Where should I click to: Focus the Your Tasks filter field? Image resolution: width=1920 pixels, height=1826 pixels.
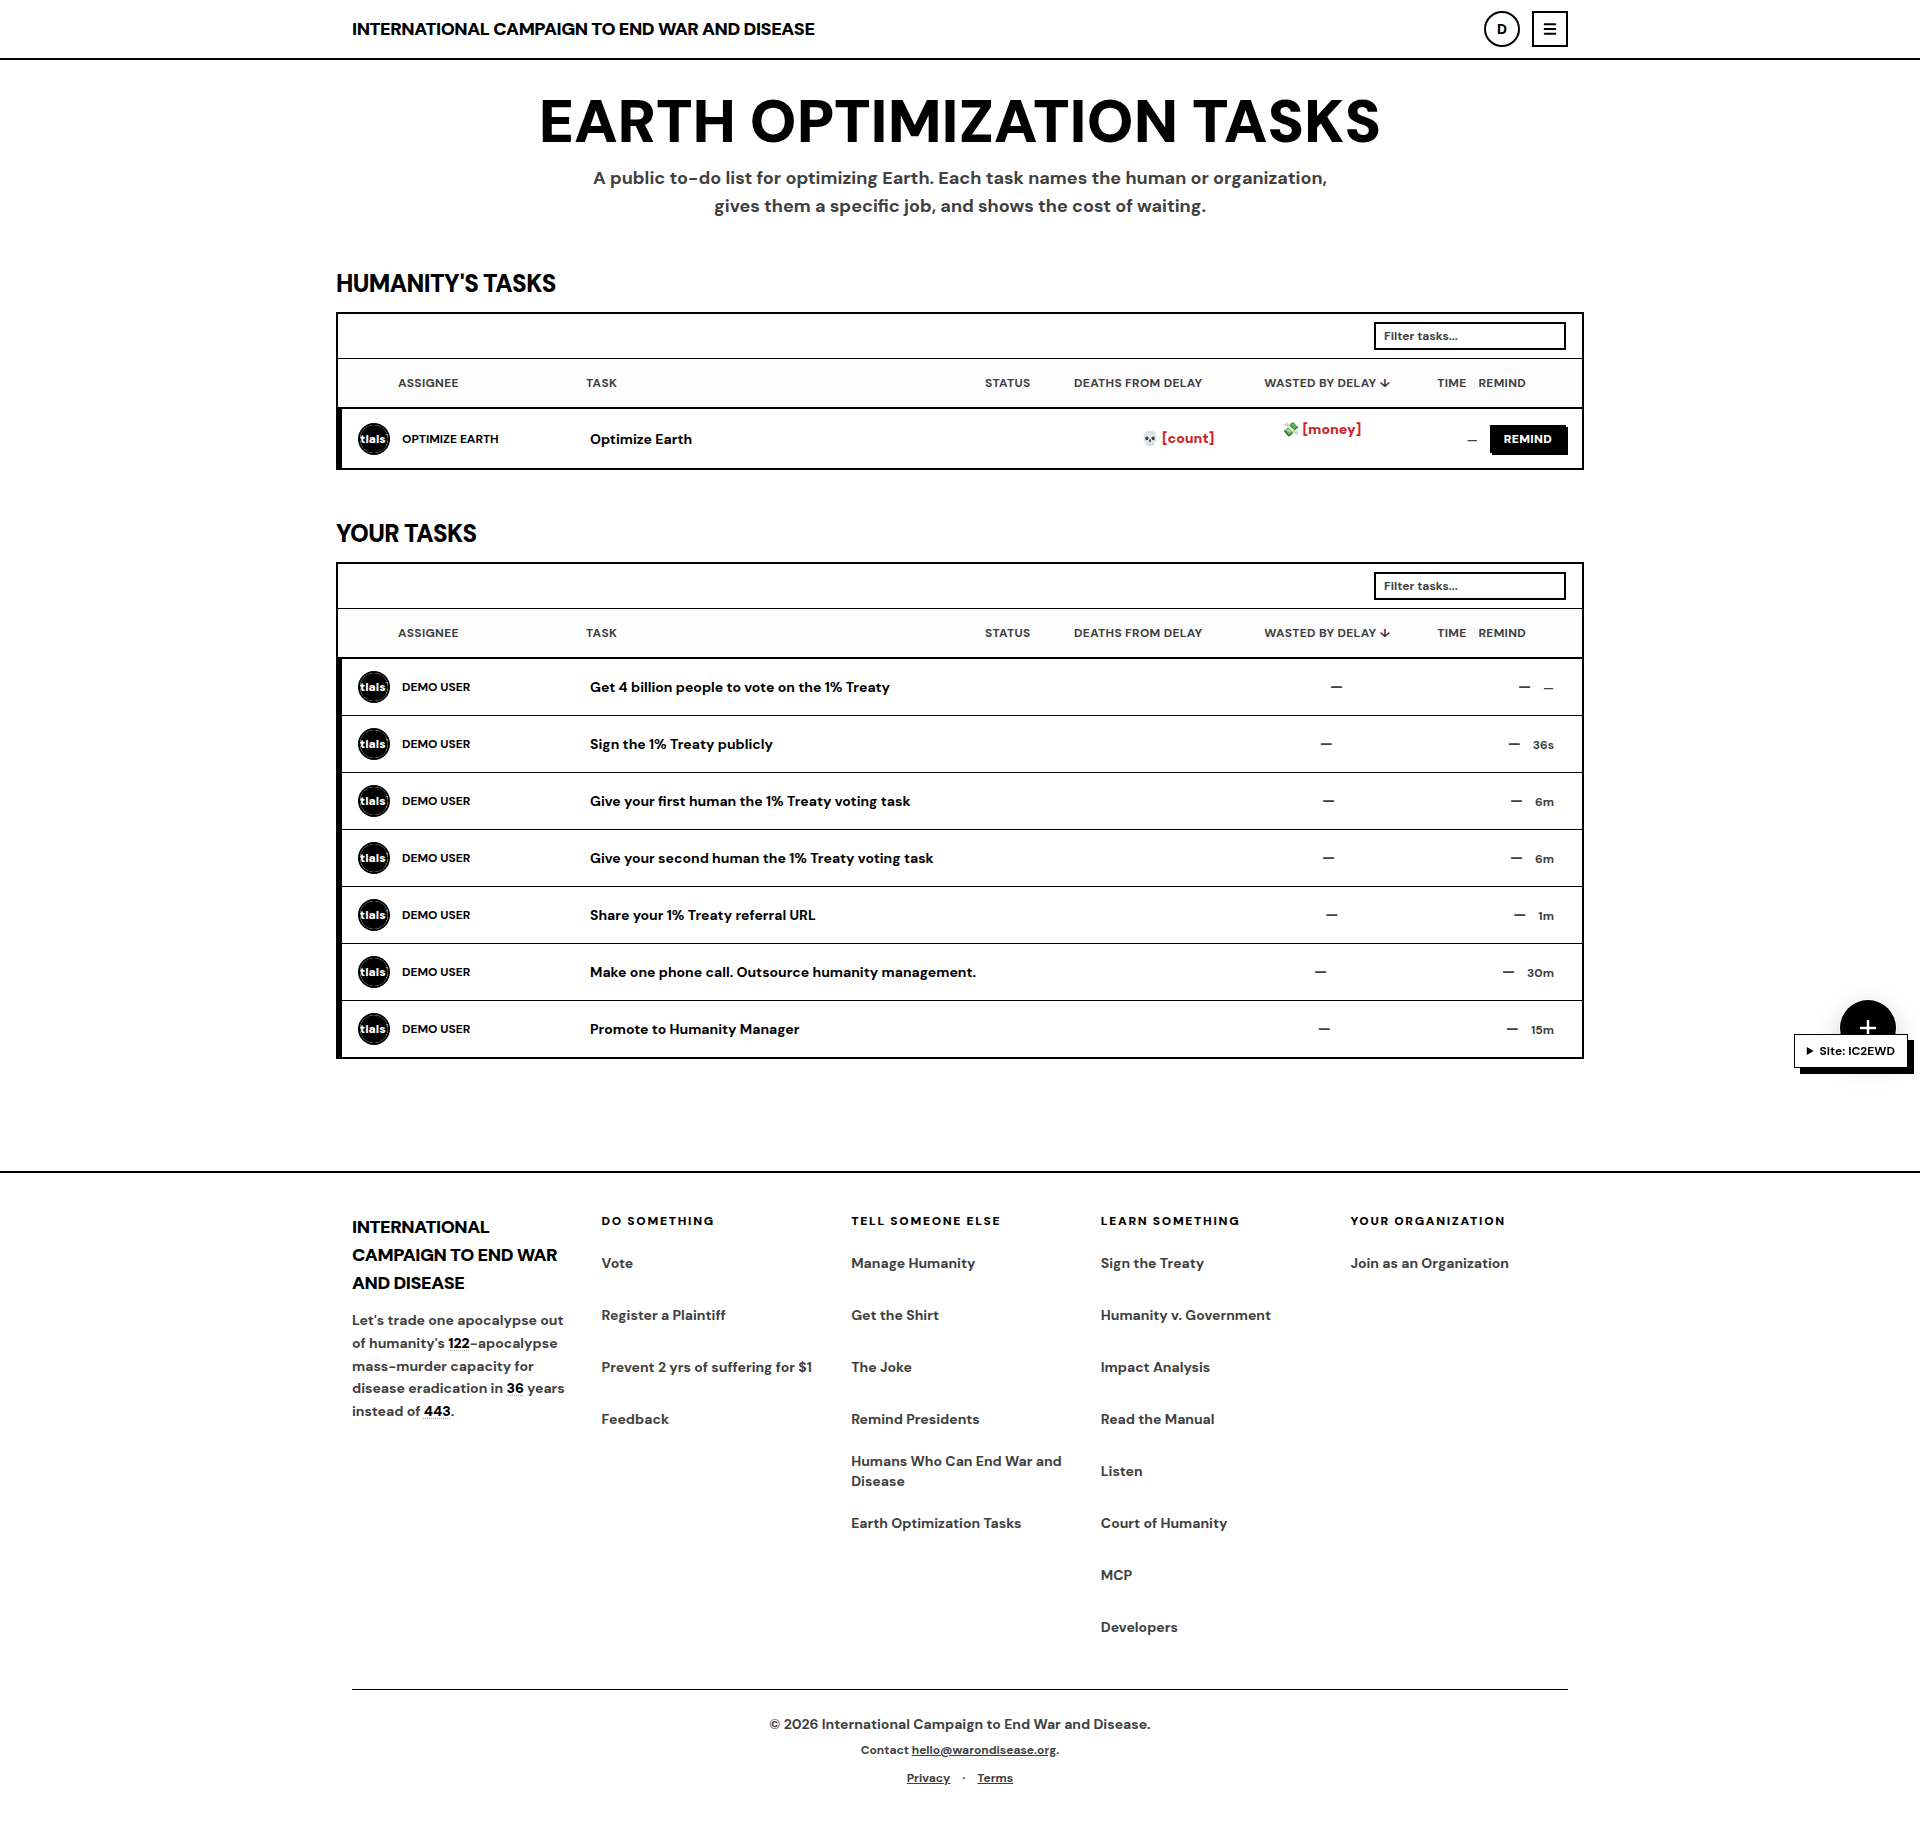(x=1469, y=586)
